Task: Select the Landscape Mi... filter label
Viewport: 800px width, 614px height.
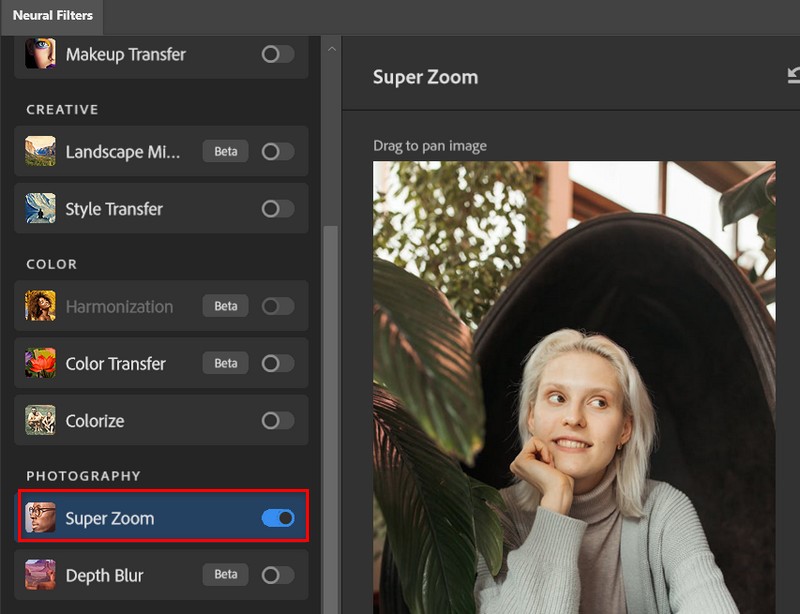Action: 122,152
